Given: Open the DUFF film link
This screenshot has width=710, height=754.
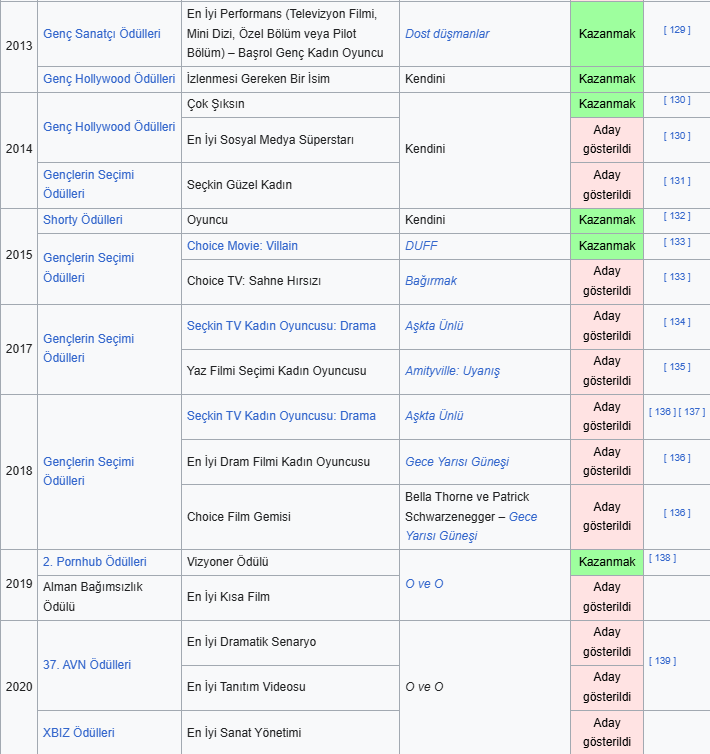Looking at the screenshot, I should [x=421, y=246].
